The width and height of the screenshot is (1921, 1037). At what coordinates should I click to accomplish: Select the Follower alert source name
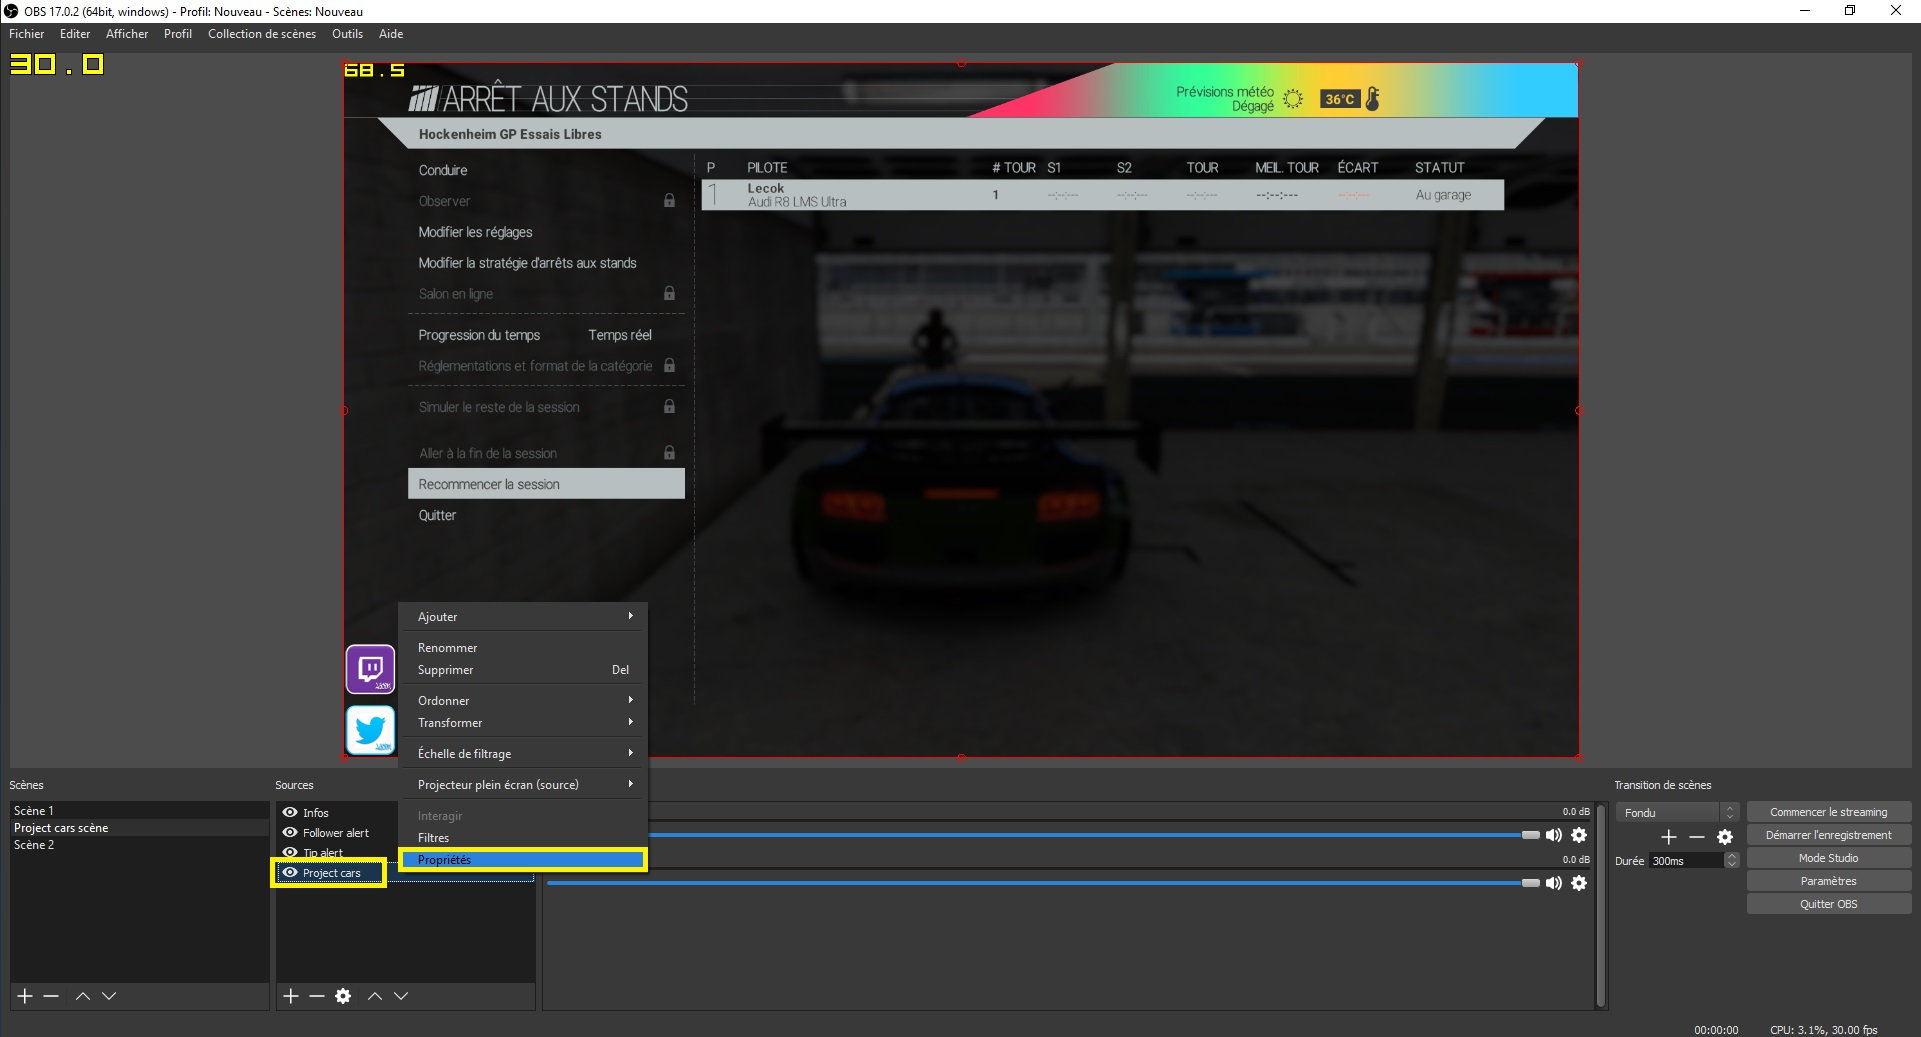(x=336, y=833)
